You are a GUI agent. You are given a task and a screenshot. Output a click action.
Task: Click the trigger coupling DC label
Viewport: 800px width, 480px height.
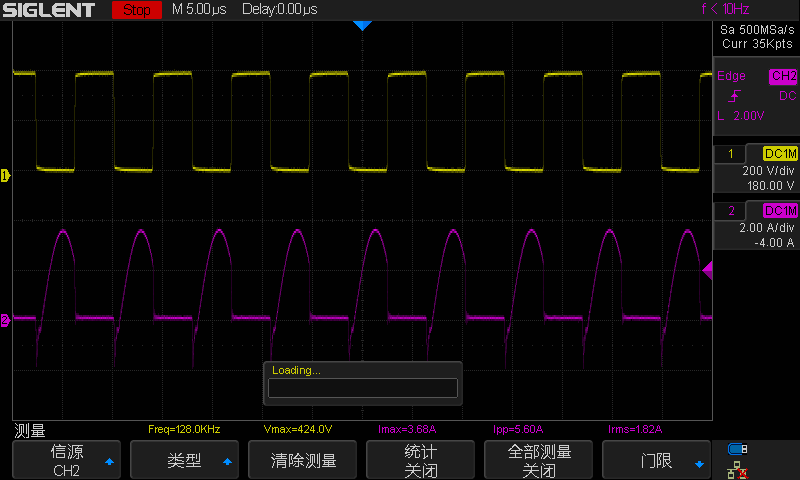click(787, 96)
